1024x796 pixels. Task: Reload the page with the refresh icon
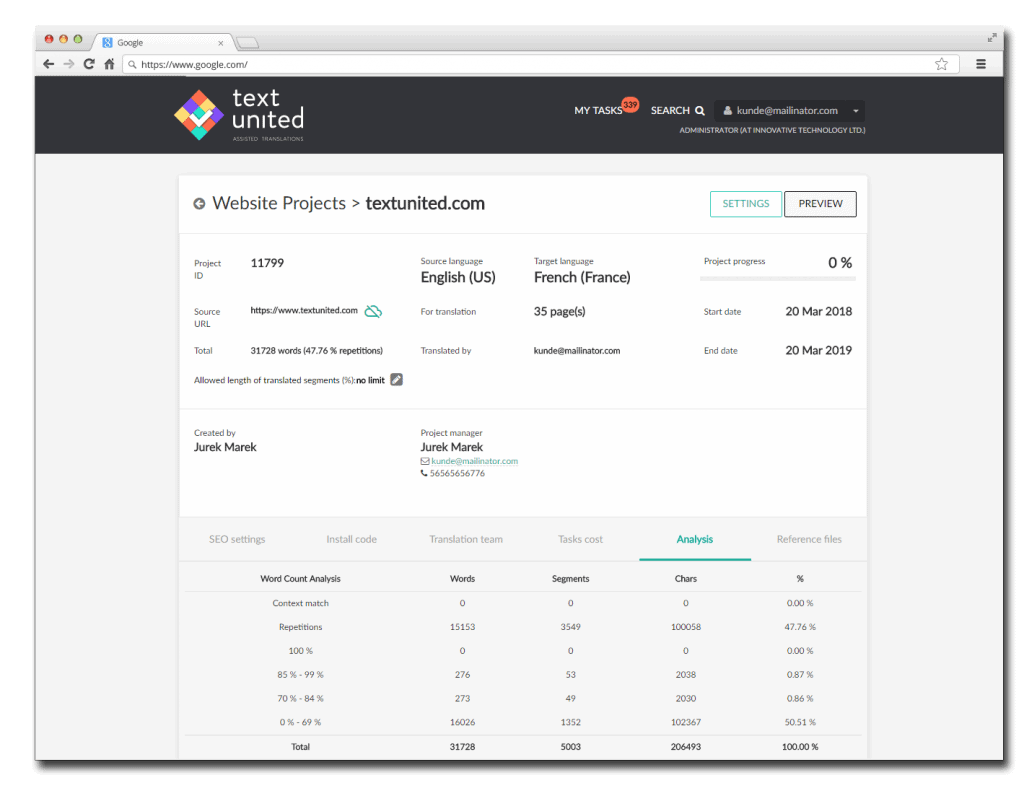(89, 64)
